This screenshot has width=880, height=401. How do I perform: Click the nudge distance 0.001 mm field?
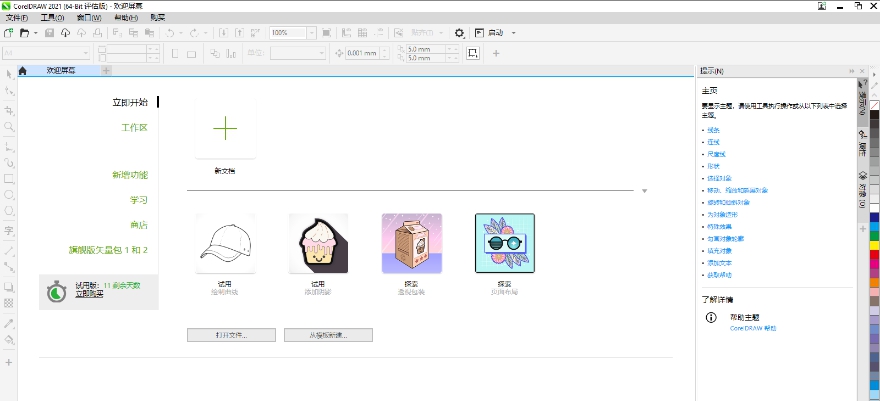point(363,53)
